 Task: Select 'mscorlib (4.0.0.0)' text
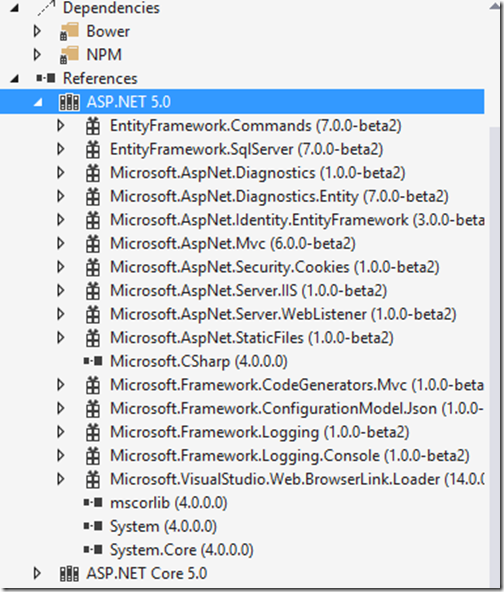pos(168,503)
